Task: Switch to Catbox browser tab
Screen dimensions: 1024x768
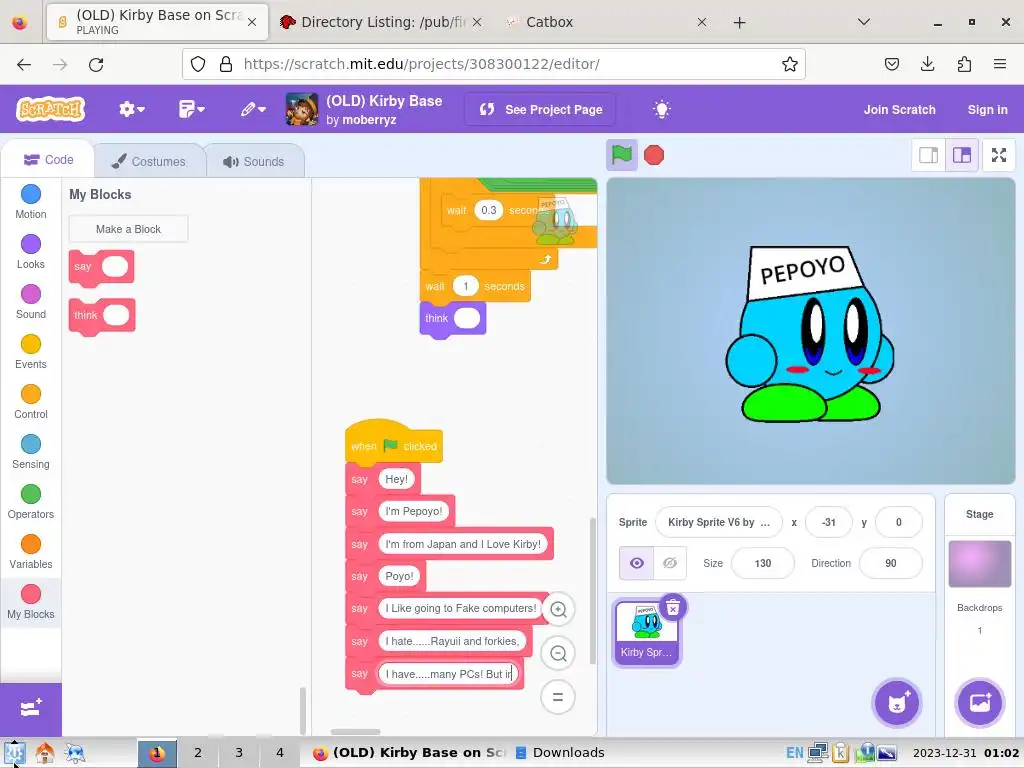Action: coord(606,22)
